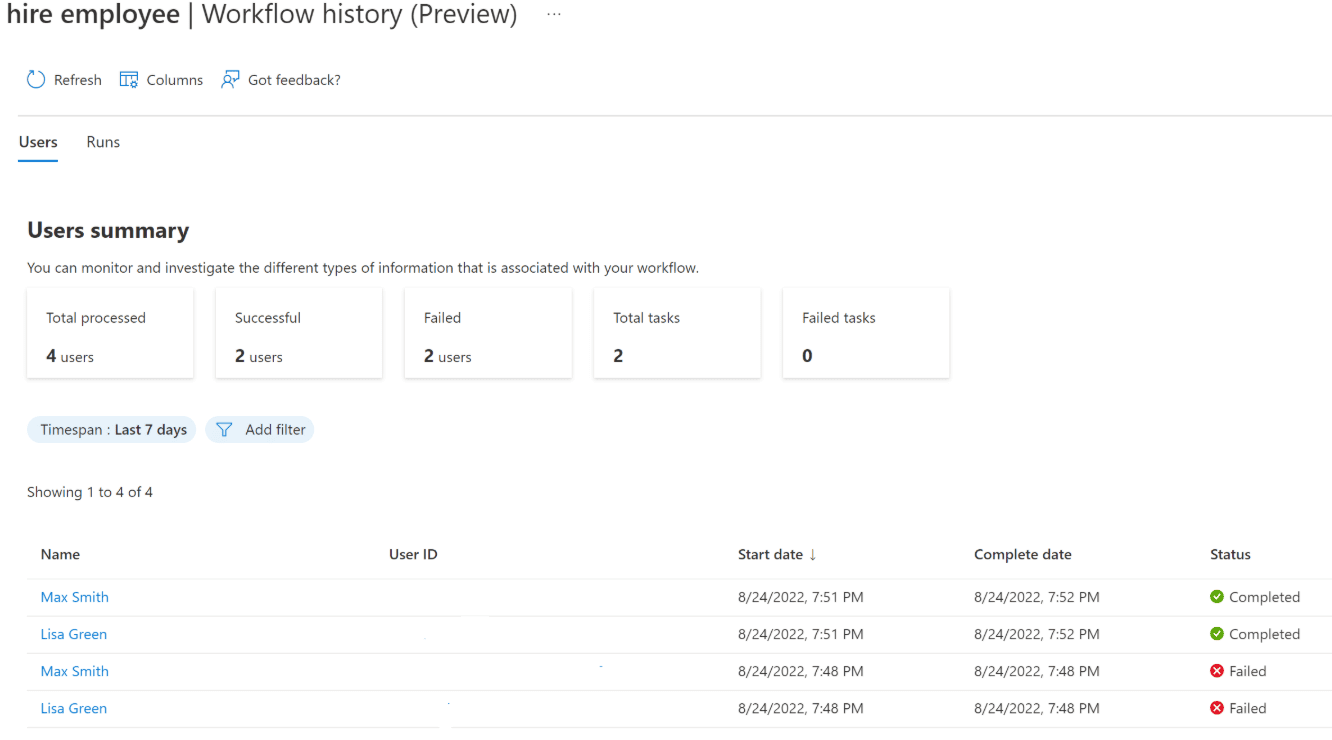
Task: Open the last Lisa Green link
Action: pyautogui.click(x=74, y=708)
